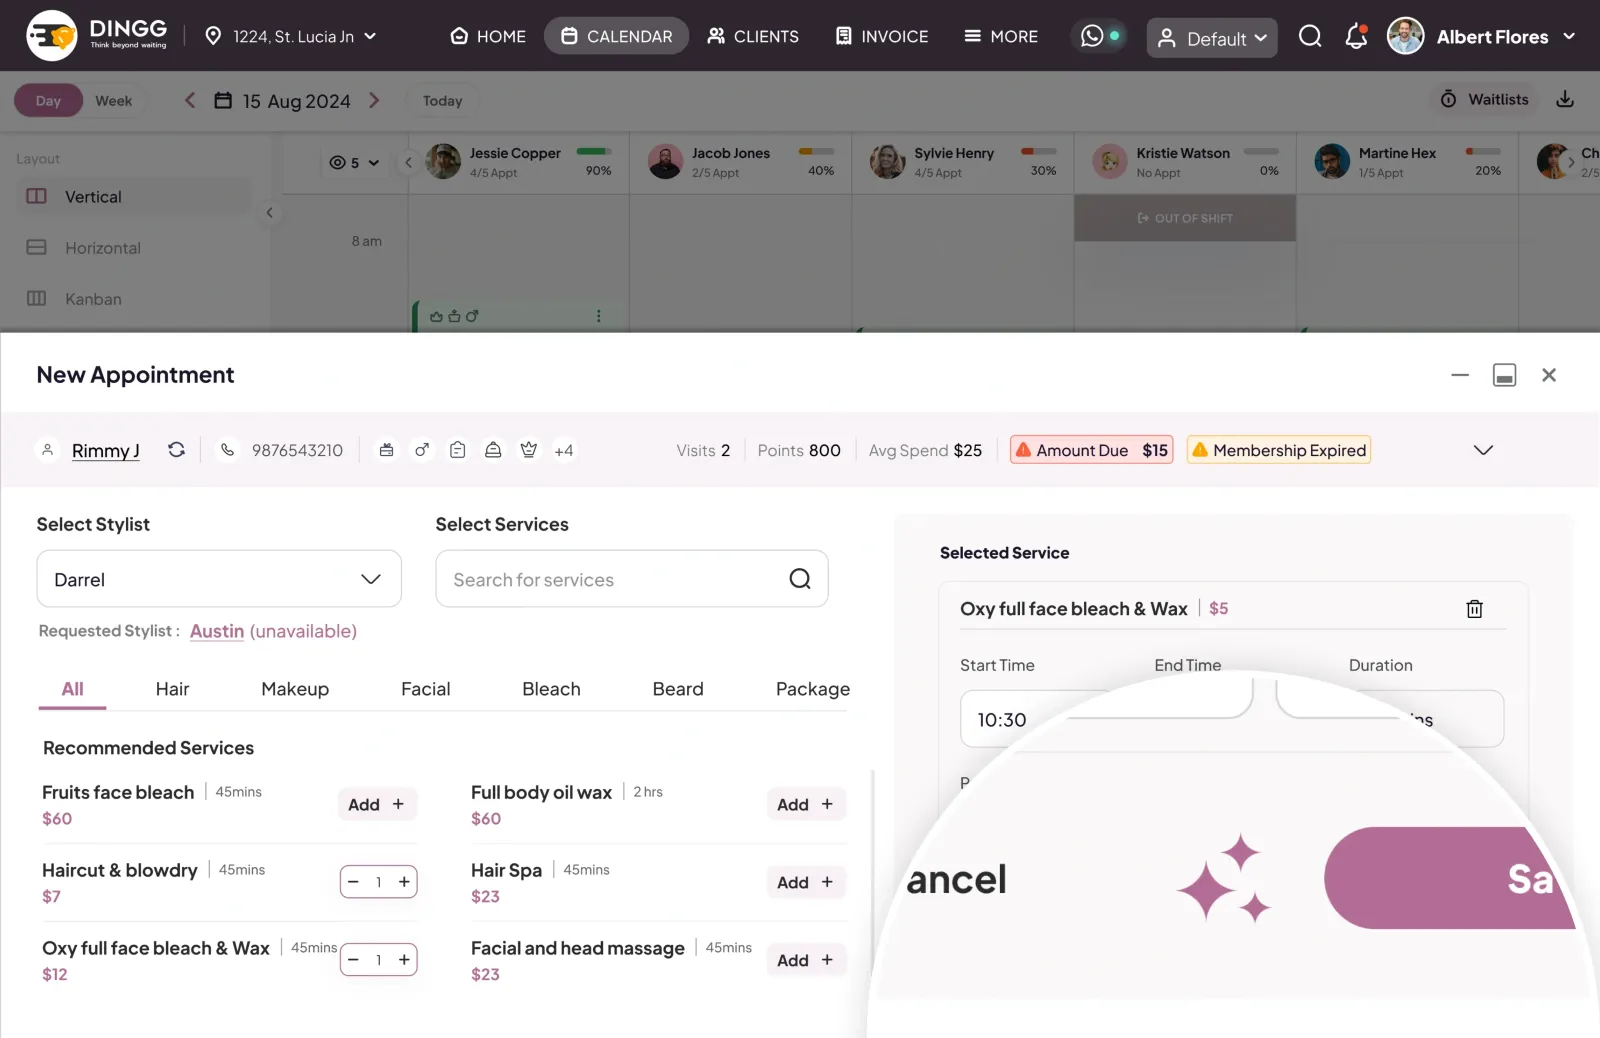Increase Haircut & blowdry quantity
The width and height of the screenshot is (1600, 1038).
[404, 882]
